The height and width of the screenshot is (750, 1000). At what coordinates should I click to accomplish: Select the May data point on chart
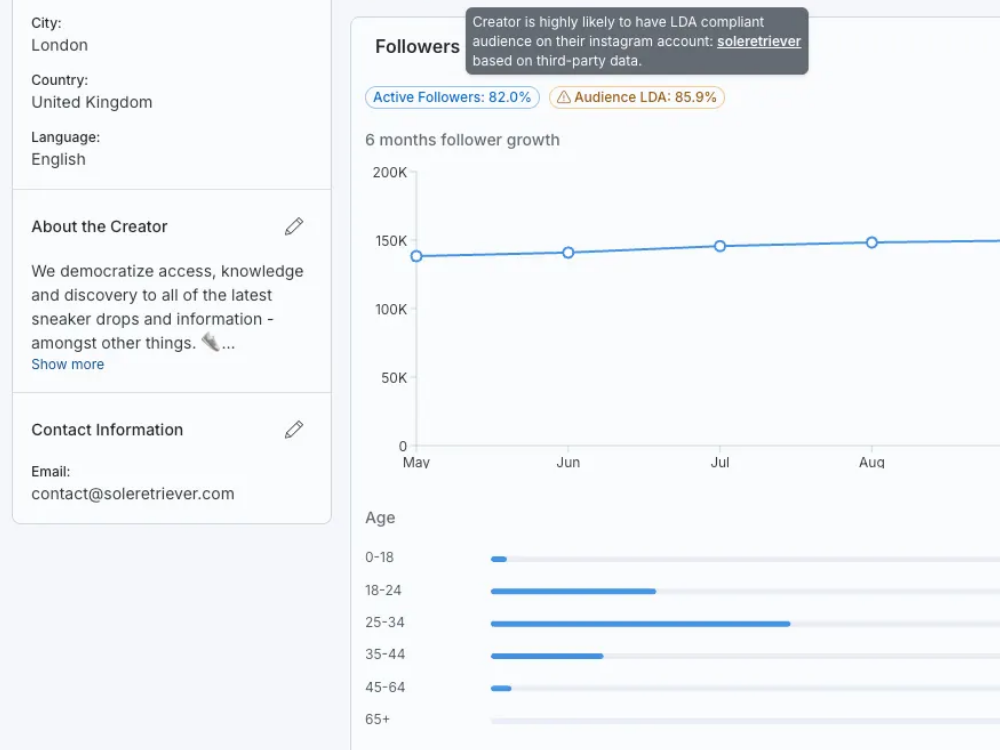coord(416,256)
